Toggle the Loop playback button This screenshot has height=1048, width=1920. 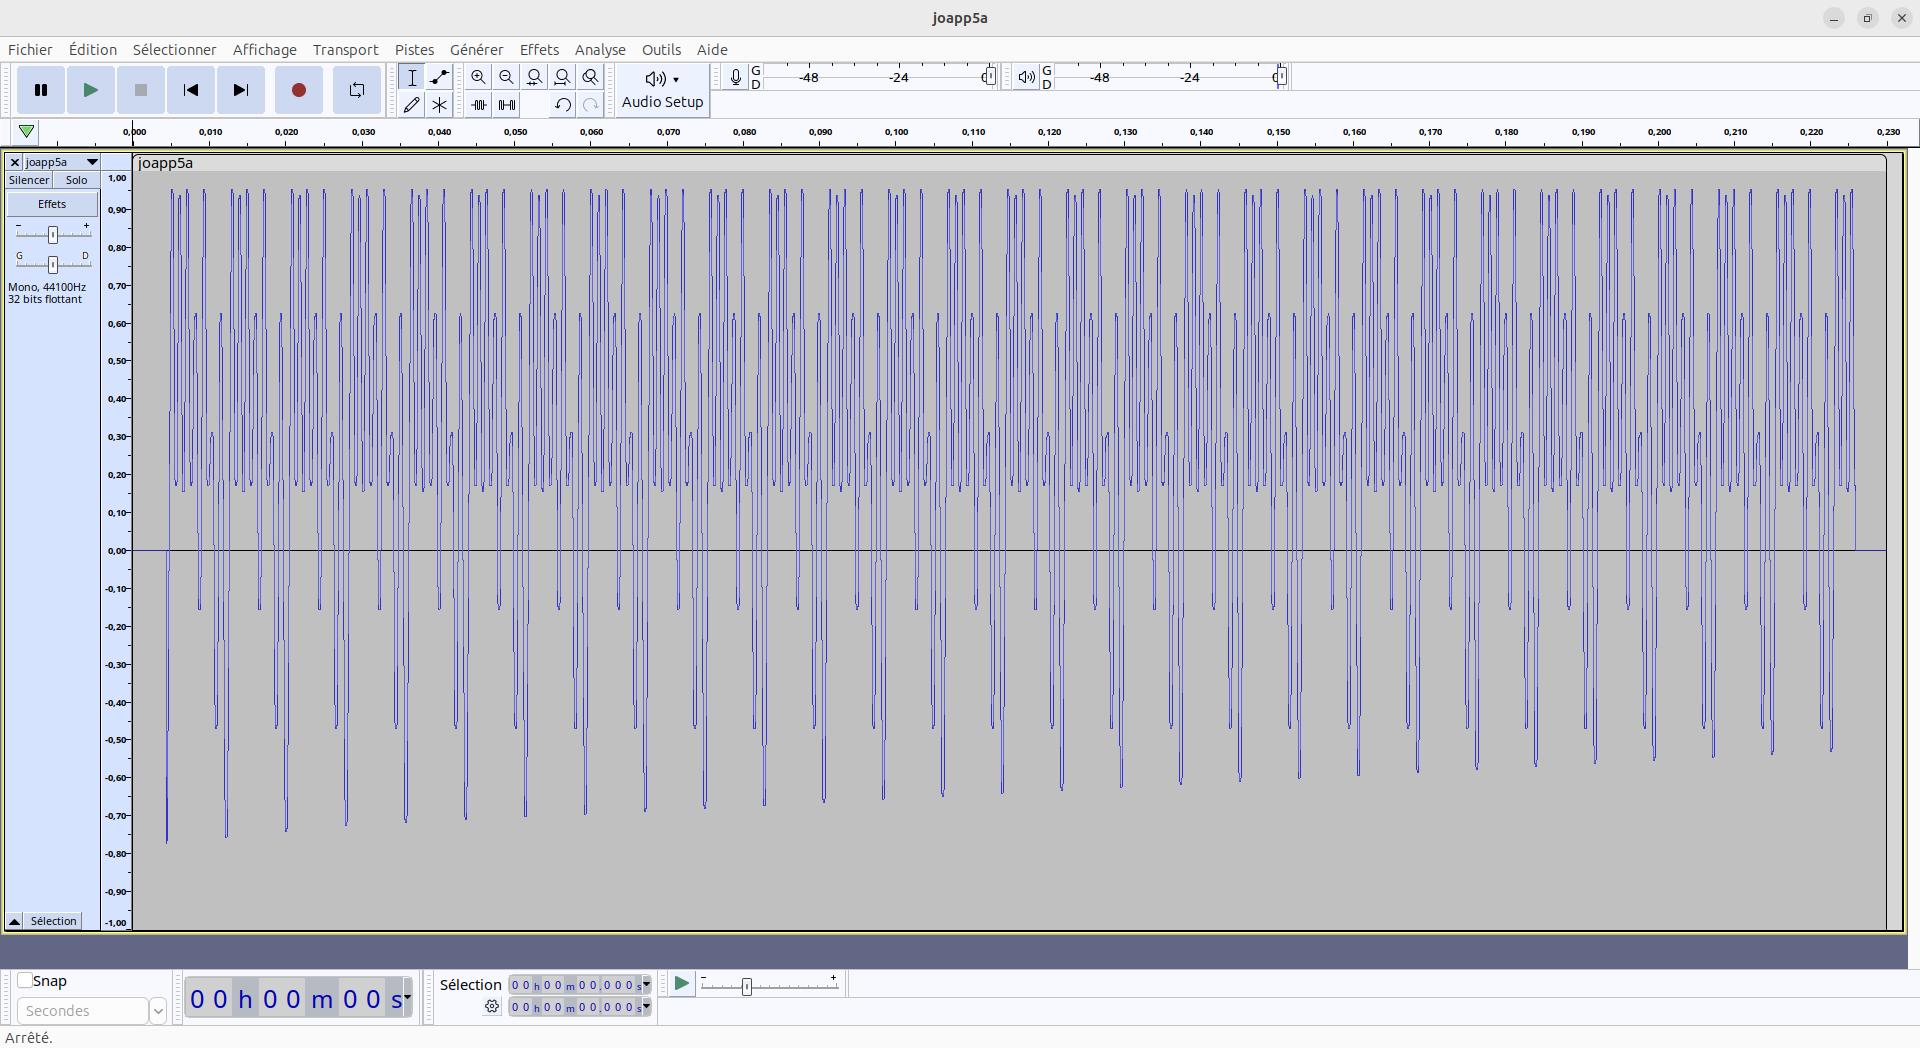(356, 90)
